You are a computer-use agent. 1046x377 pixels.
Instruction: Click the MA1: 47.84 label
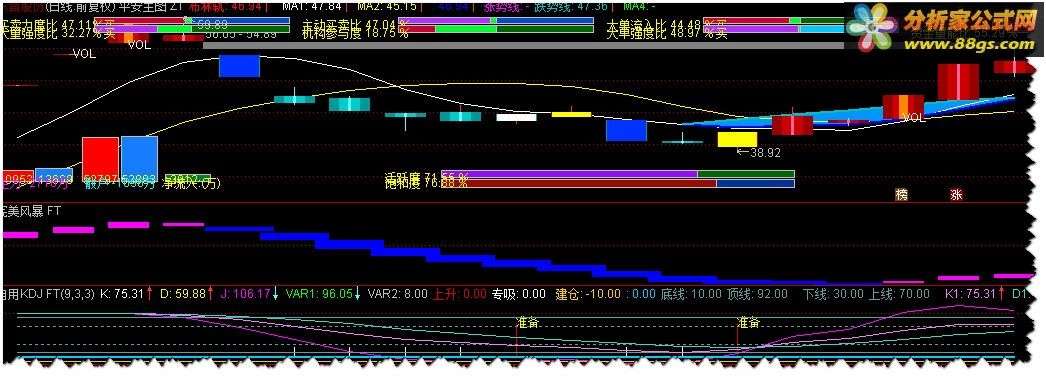click(312, 6)
